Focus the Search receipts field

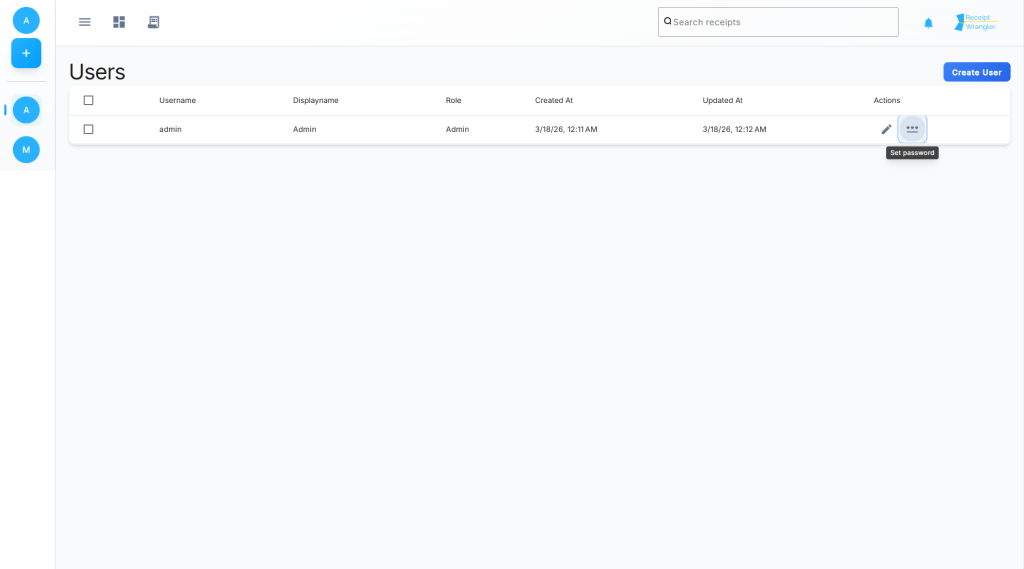(x=778, y=22)
